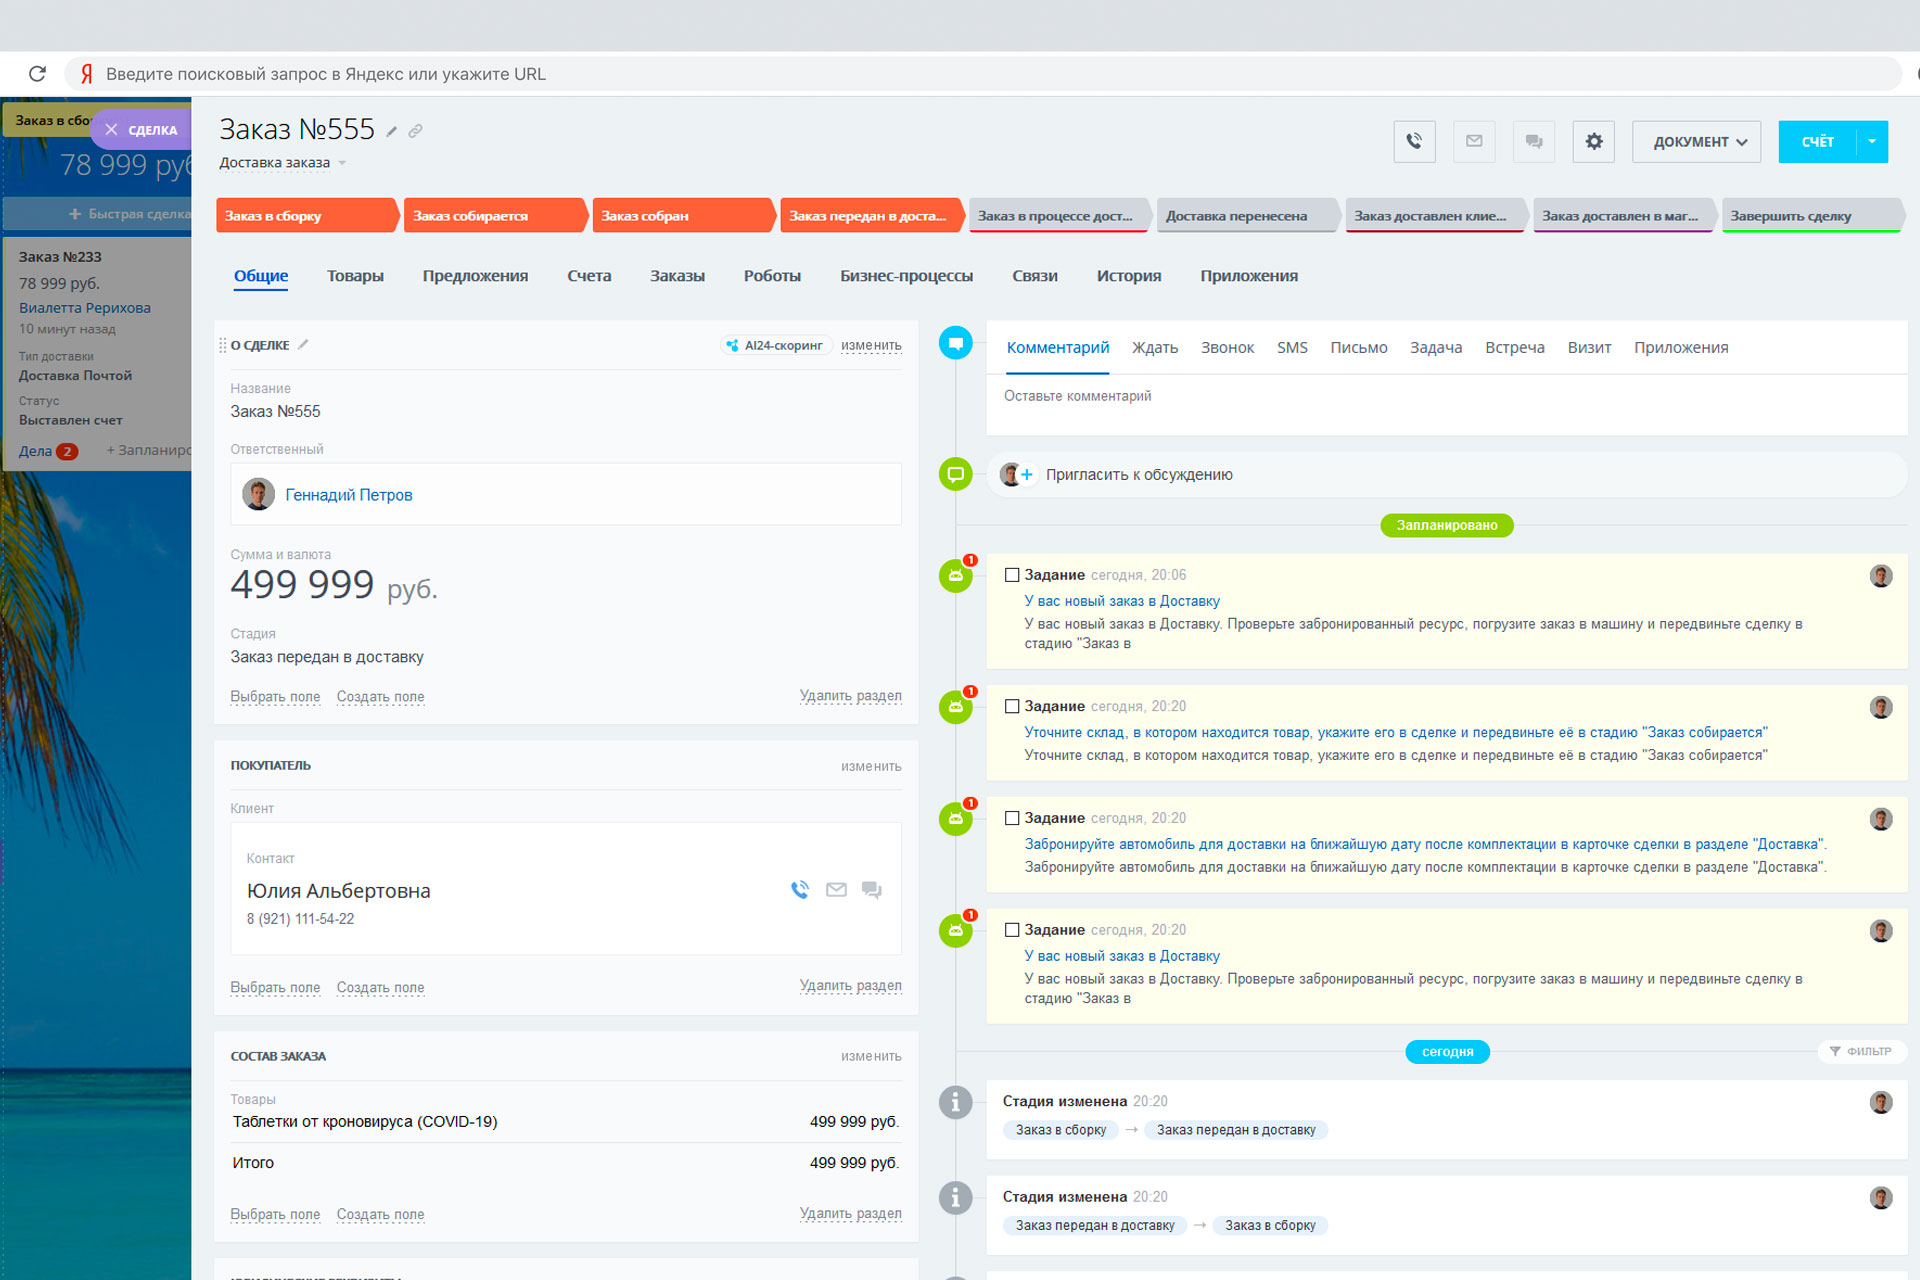Open chat icon beside contact Юлия Альбертовна
The height and width of the screenshot is (1280, 1920).
871,890
